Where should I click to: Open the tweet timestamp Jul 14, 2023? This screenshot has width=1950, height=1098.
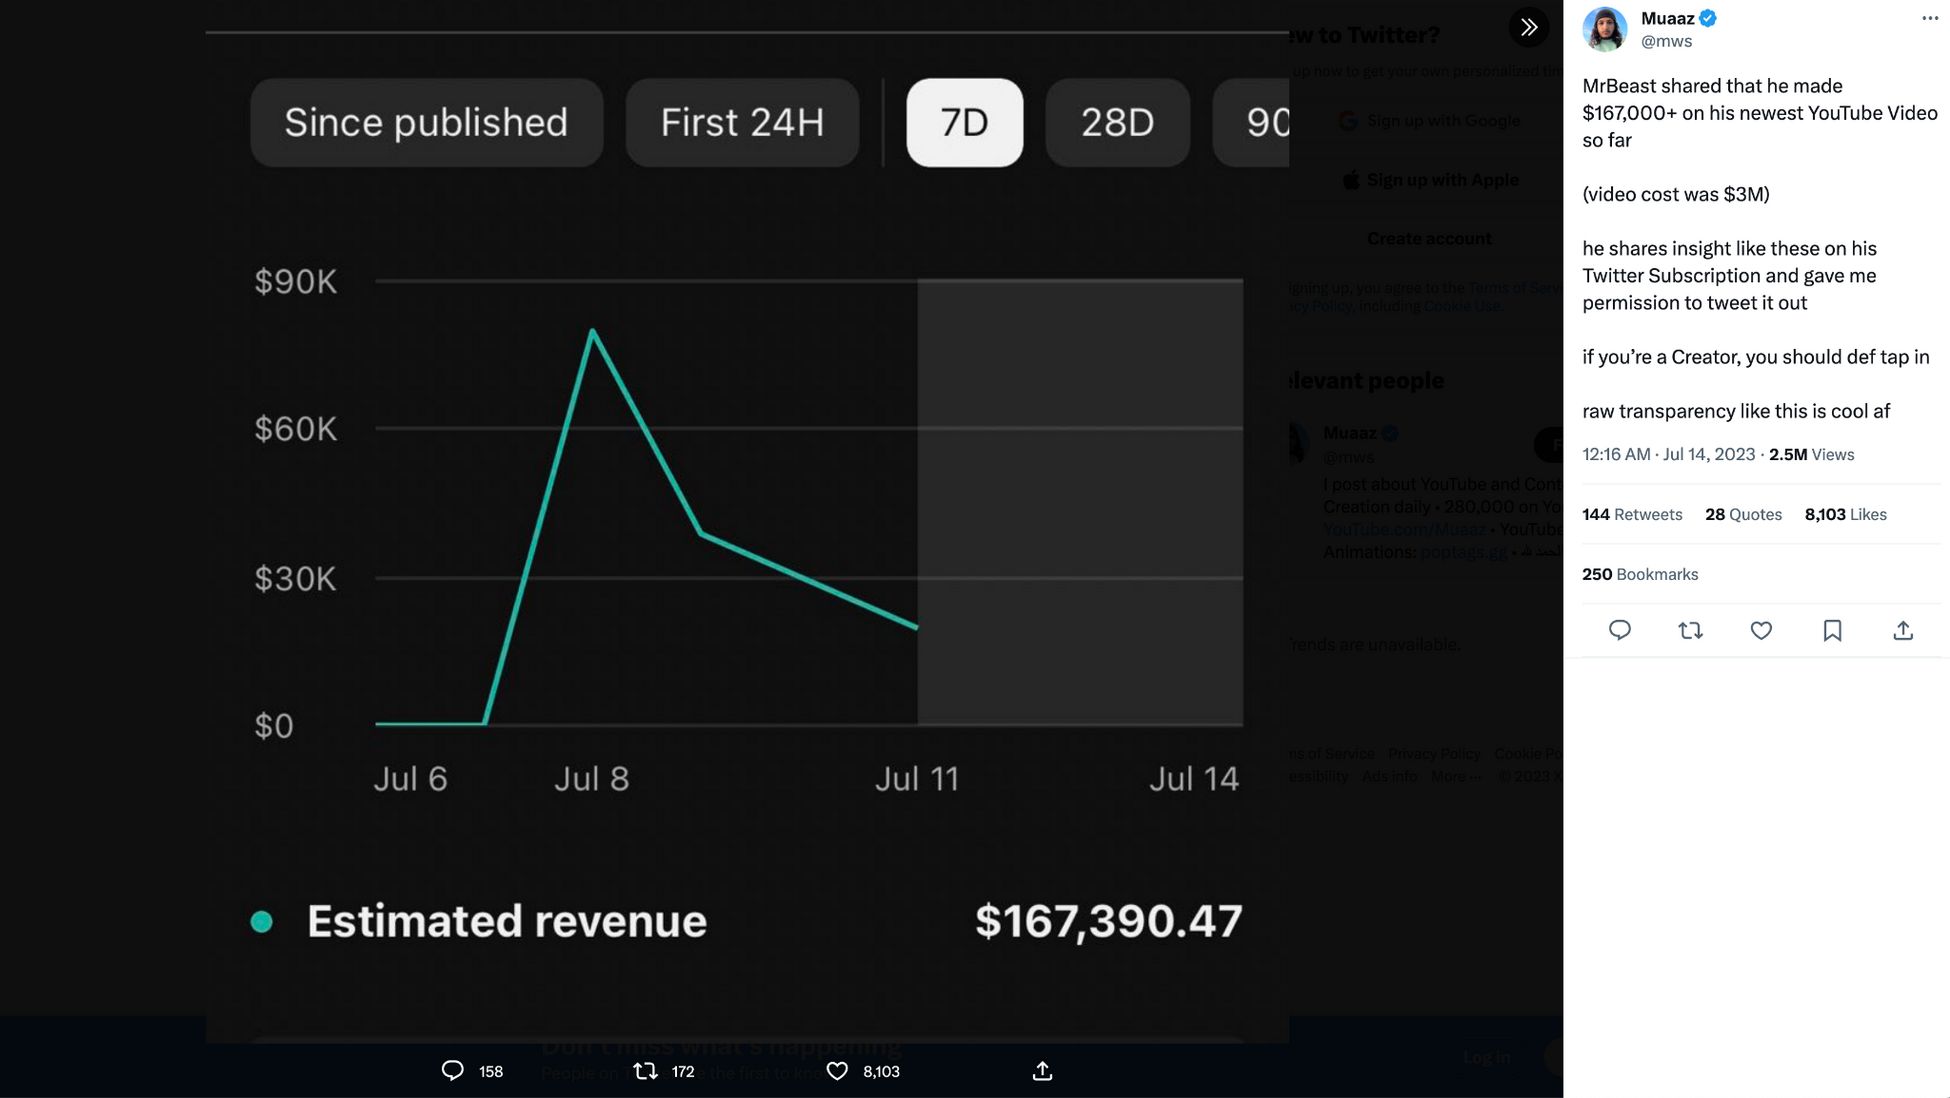[x=1668, y=454]
